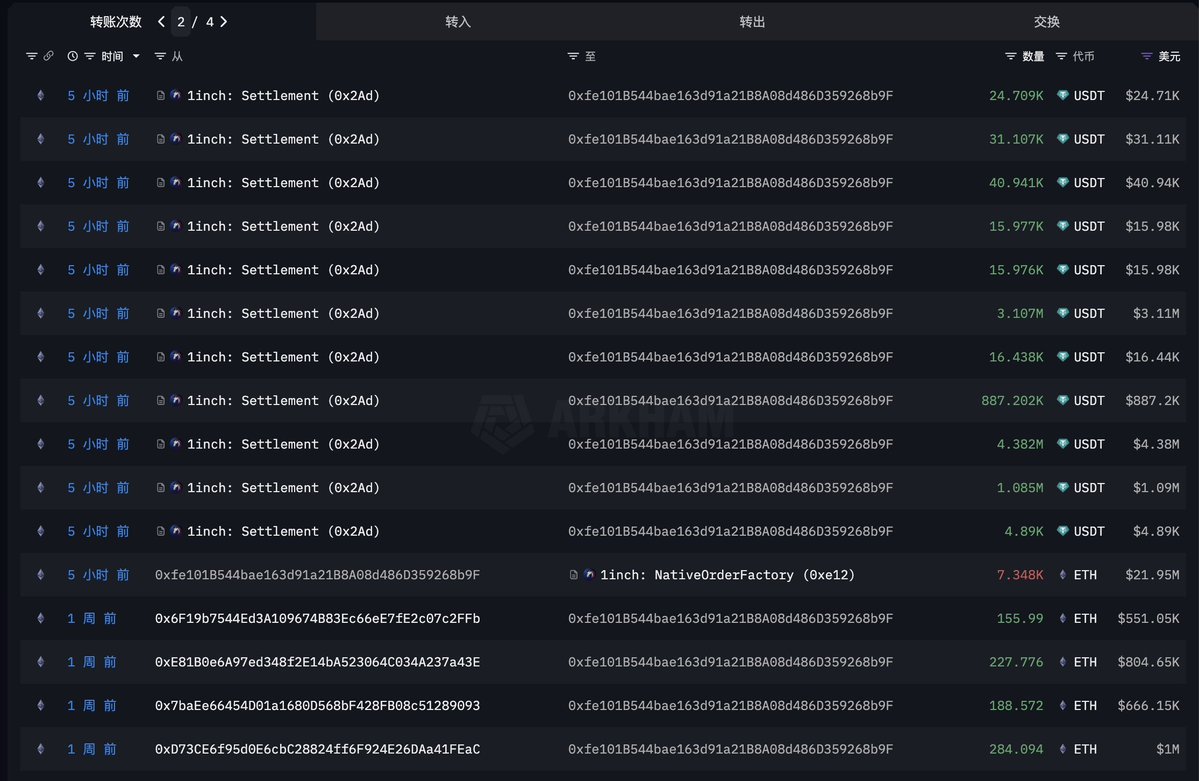This screenshot has height=781, width=1199.
Task: Click 数量 column header label
Action: (x=1033, y=56)
